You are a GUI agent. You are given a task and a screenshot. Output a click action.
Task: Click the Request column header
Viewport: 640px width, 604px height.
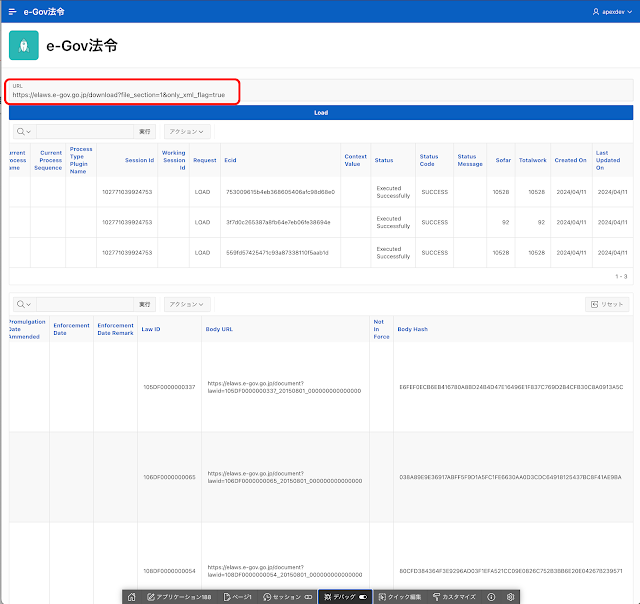coord(204,160)
